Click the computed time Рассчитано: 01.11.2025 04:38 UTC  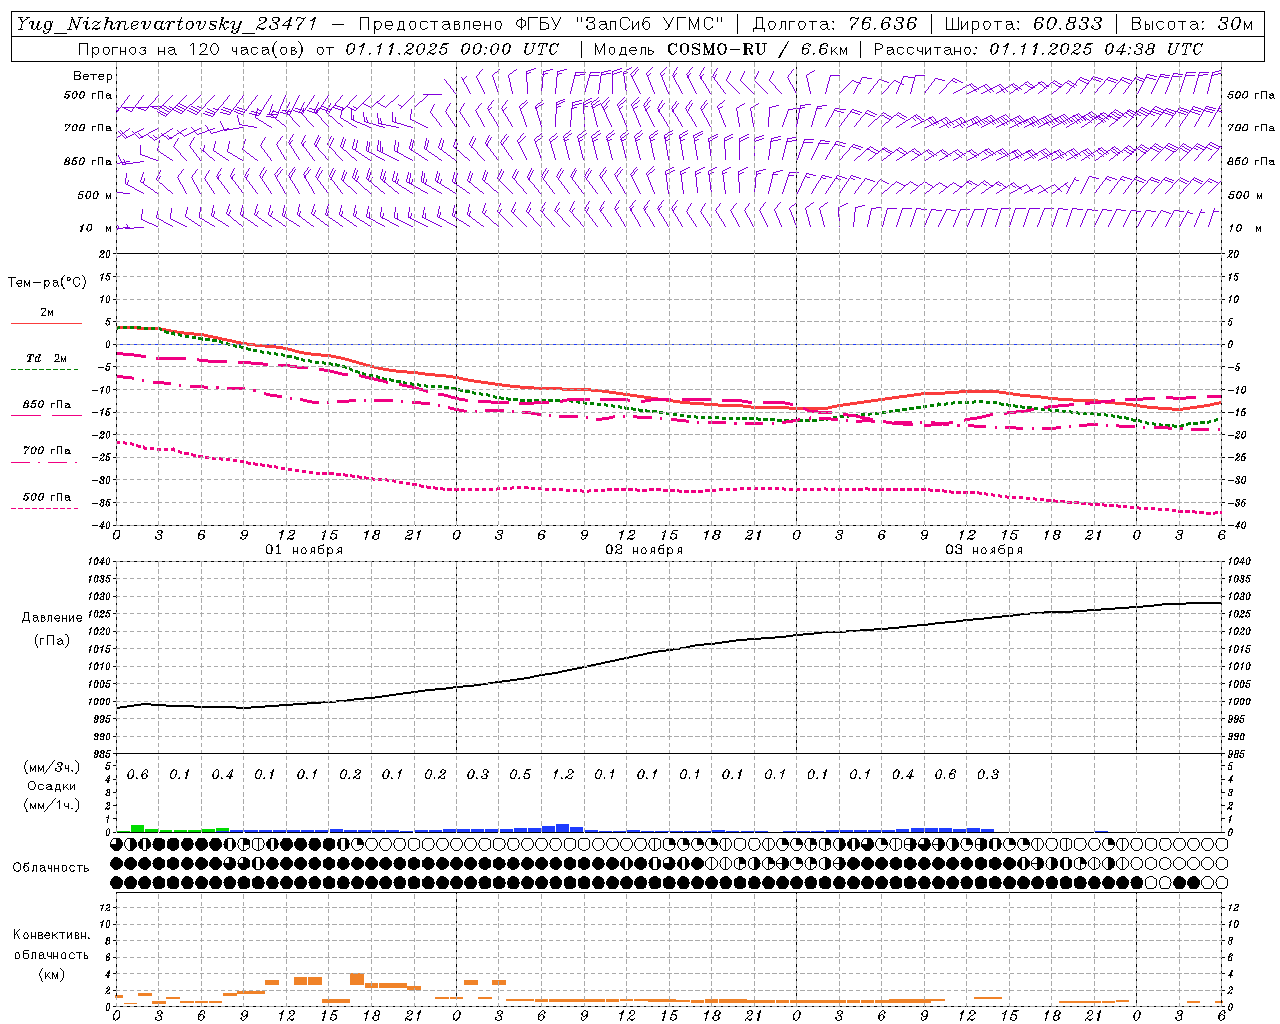1038,49
